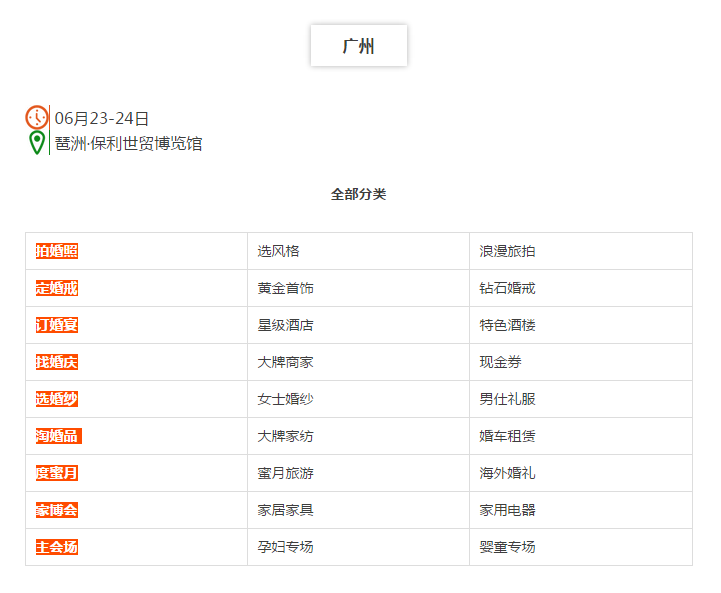Open the 找婚庆 category
The image size is (721, 593).
57,362
